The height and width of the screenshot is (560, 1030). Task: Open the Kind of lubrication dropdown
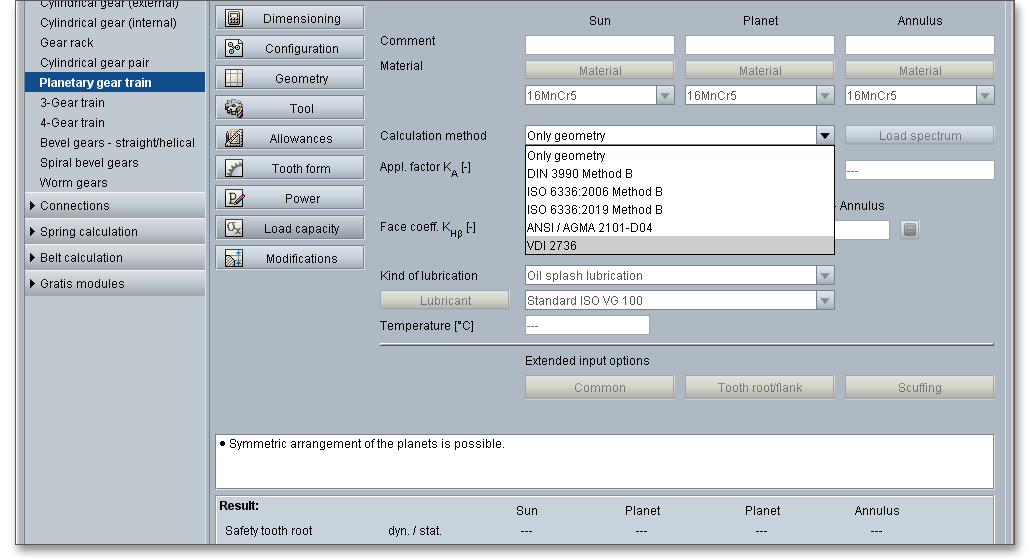coord(824,276)
